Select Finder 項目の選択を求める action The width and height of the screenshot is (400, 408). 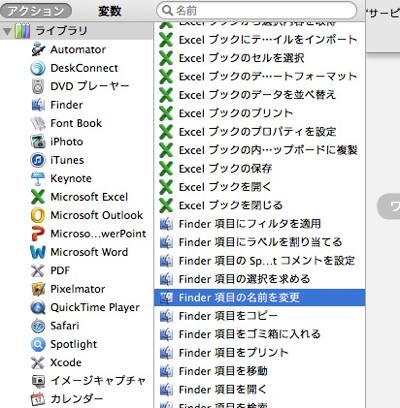tap(260, 279)
